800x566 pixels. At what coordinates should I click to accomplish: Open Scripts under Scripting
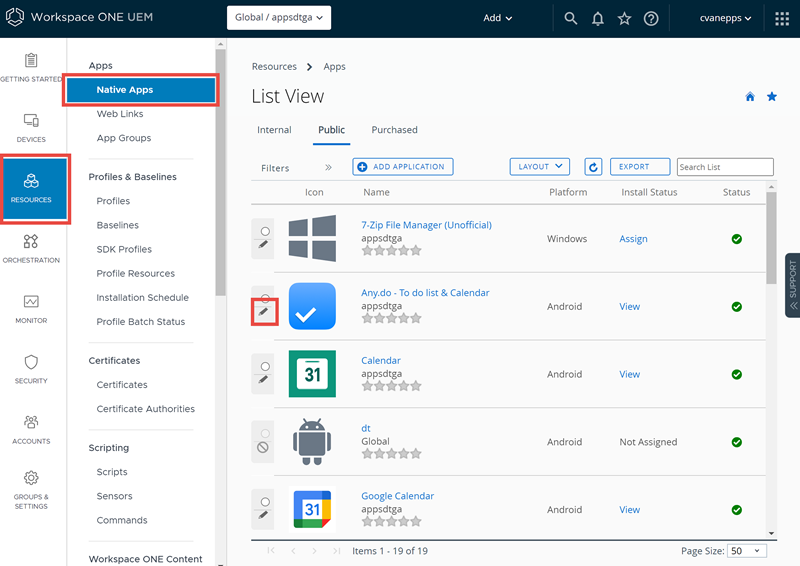tap(112, 472)
